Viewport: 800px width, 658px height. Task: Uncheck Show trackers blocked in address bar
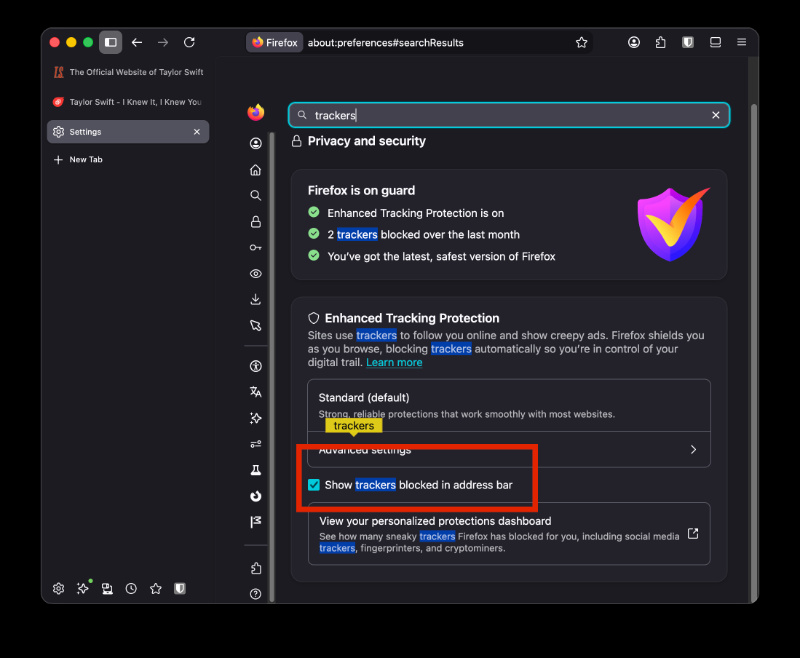pos(314,485)
